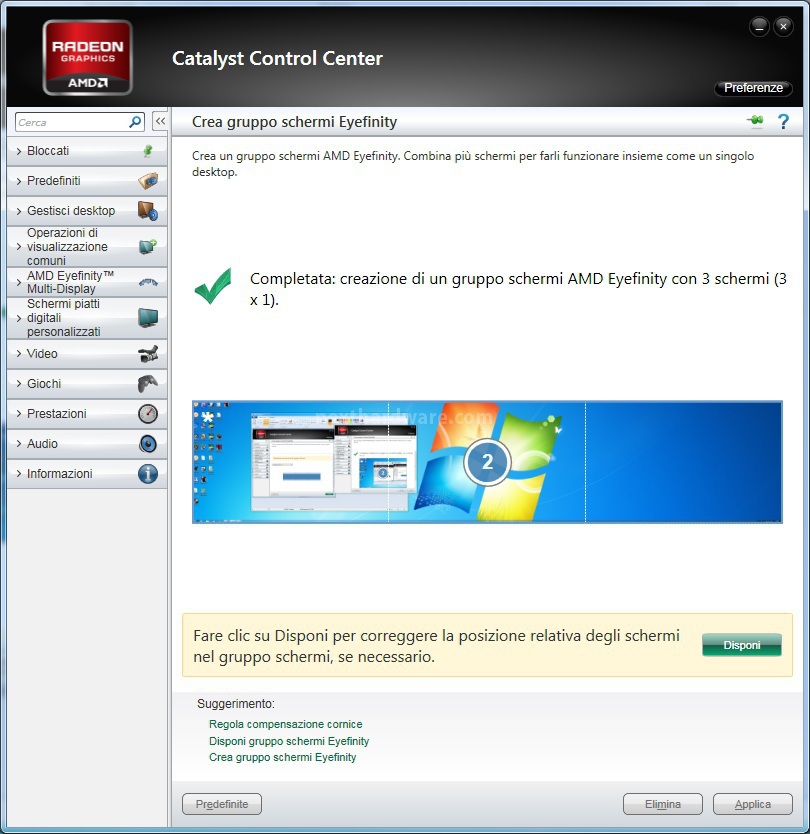Open help with the question mark icon
The width and height of the screenshot is (810, 834).
point(783,122)
